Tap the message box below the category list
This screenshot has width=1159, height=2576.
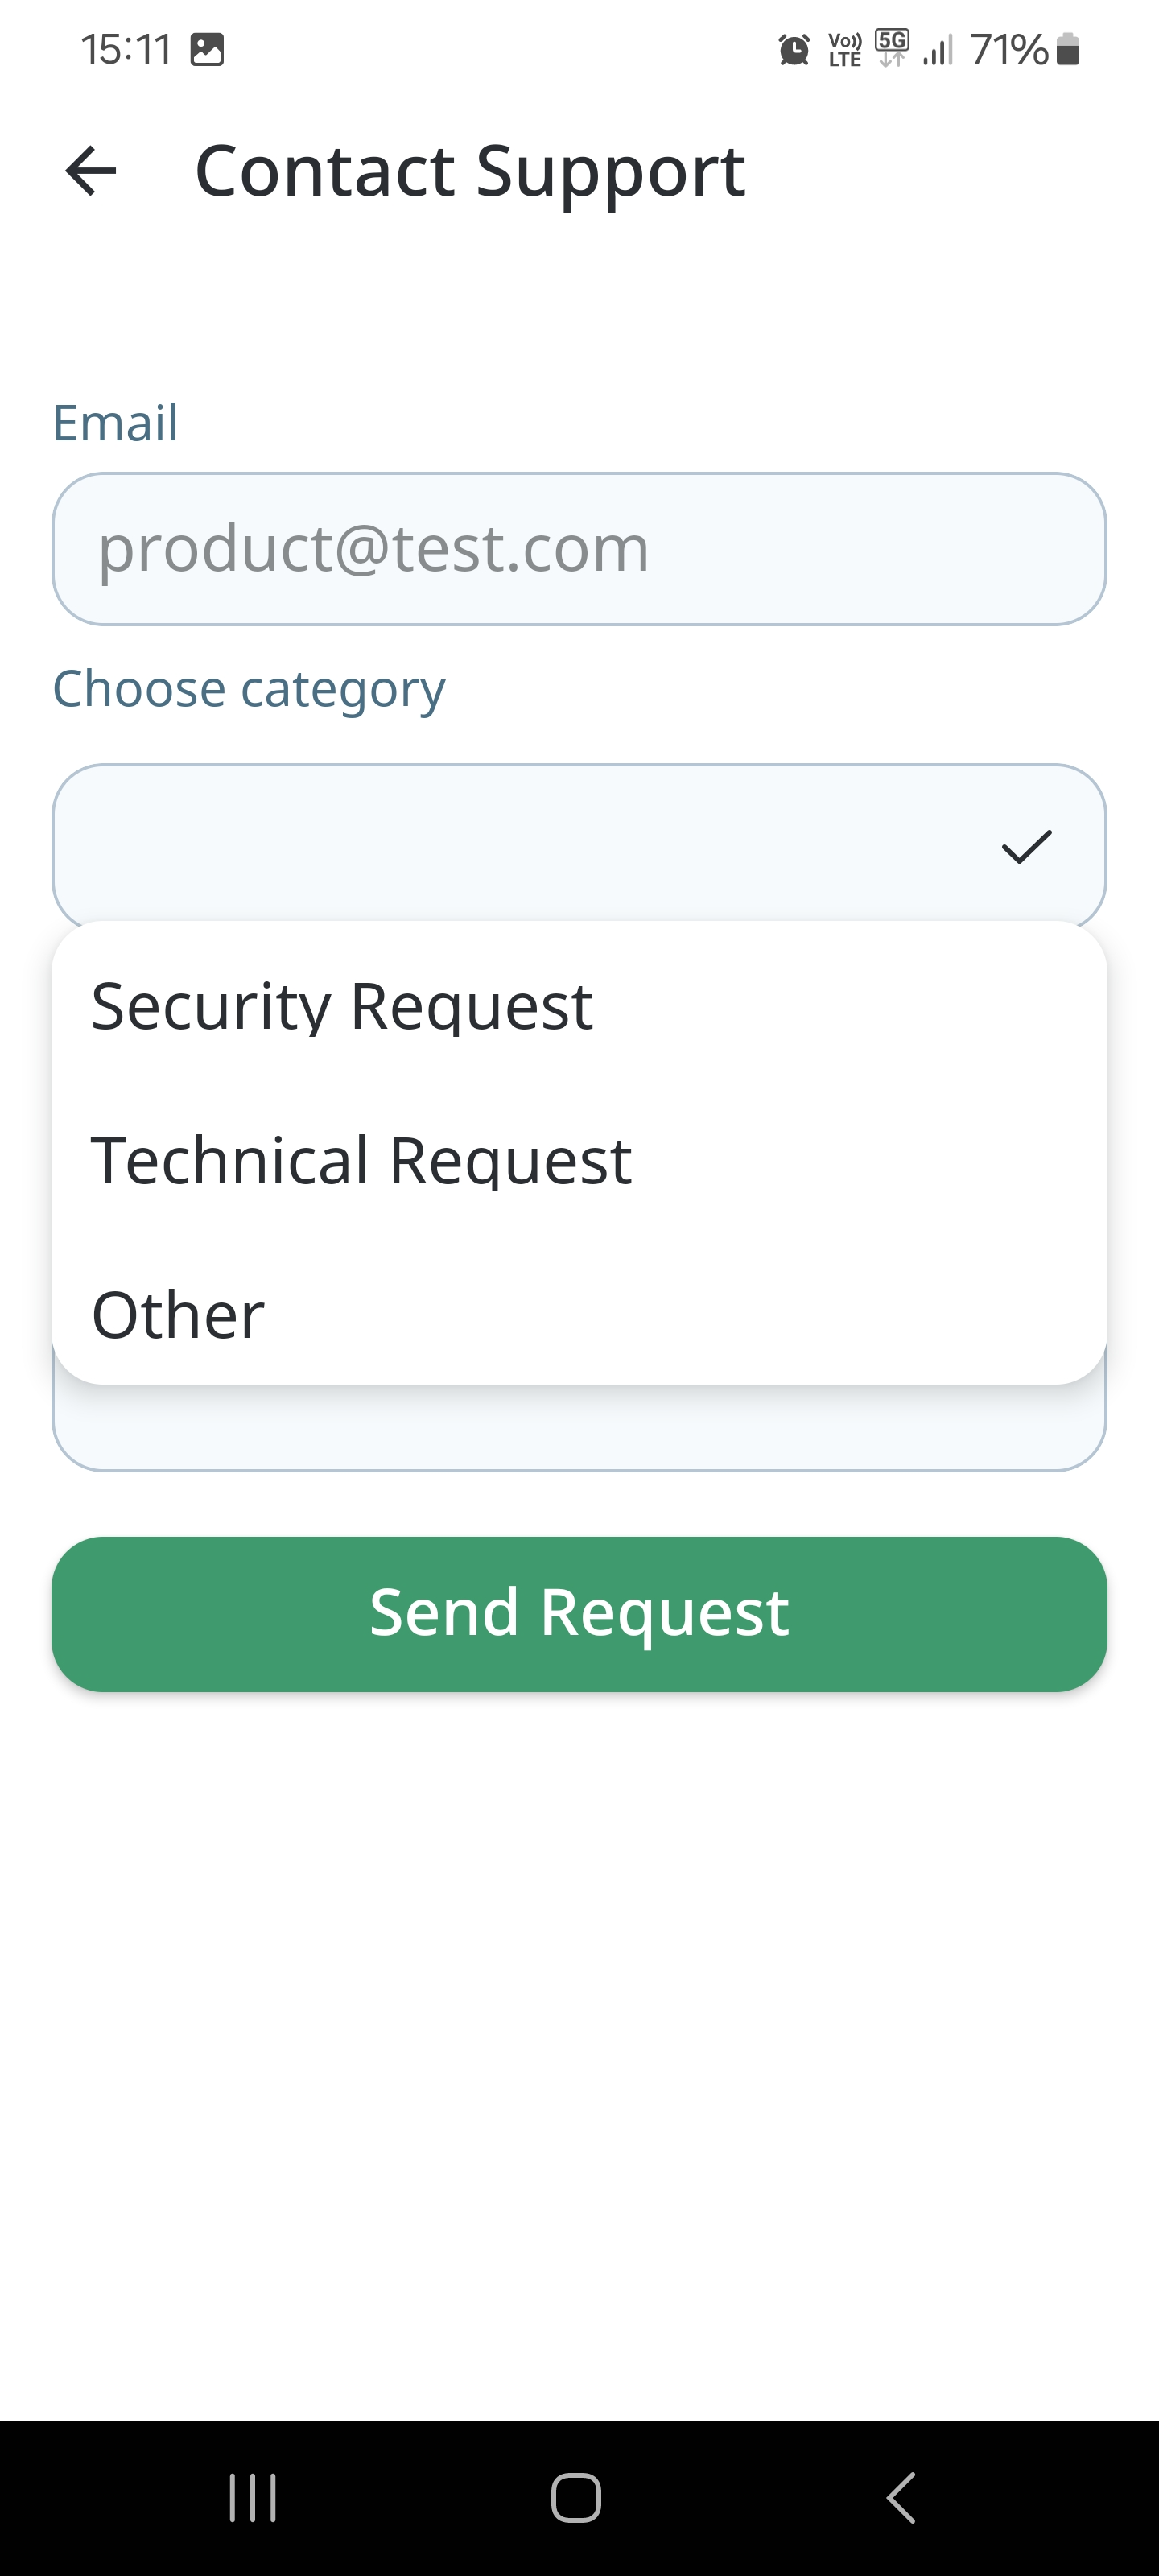[x=579, y=1428]
